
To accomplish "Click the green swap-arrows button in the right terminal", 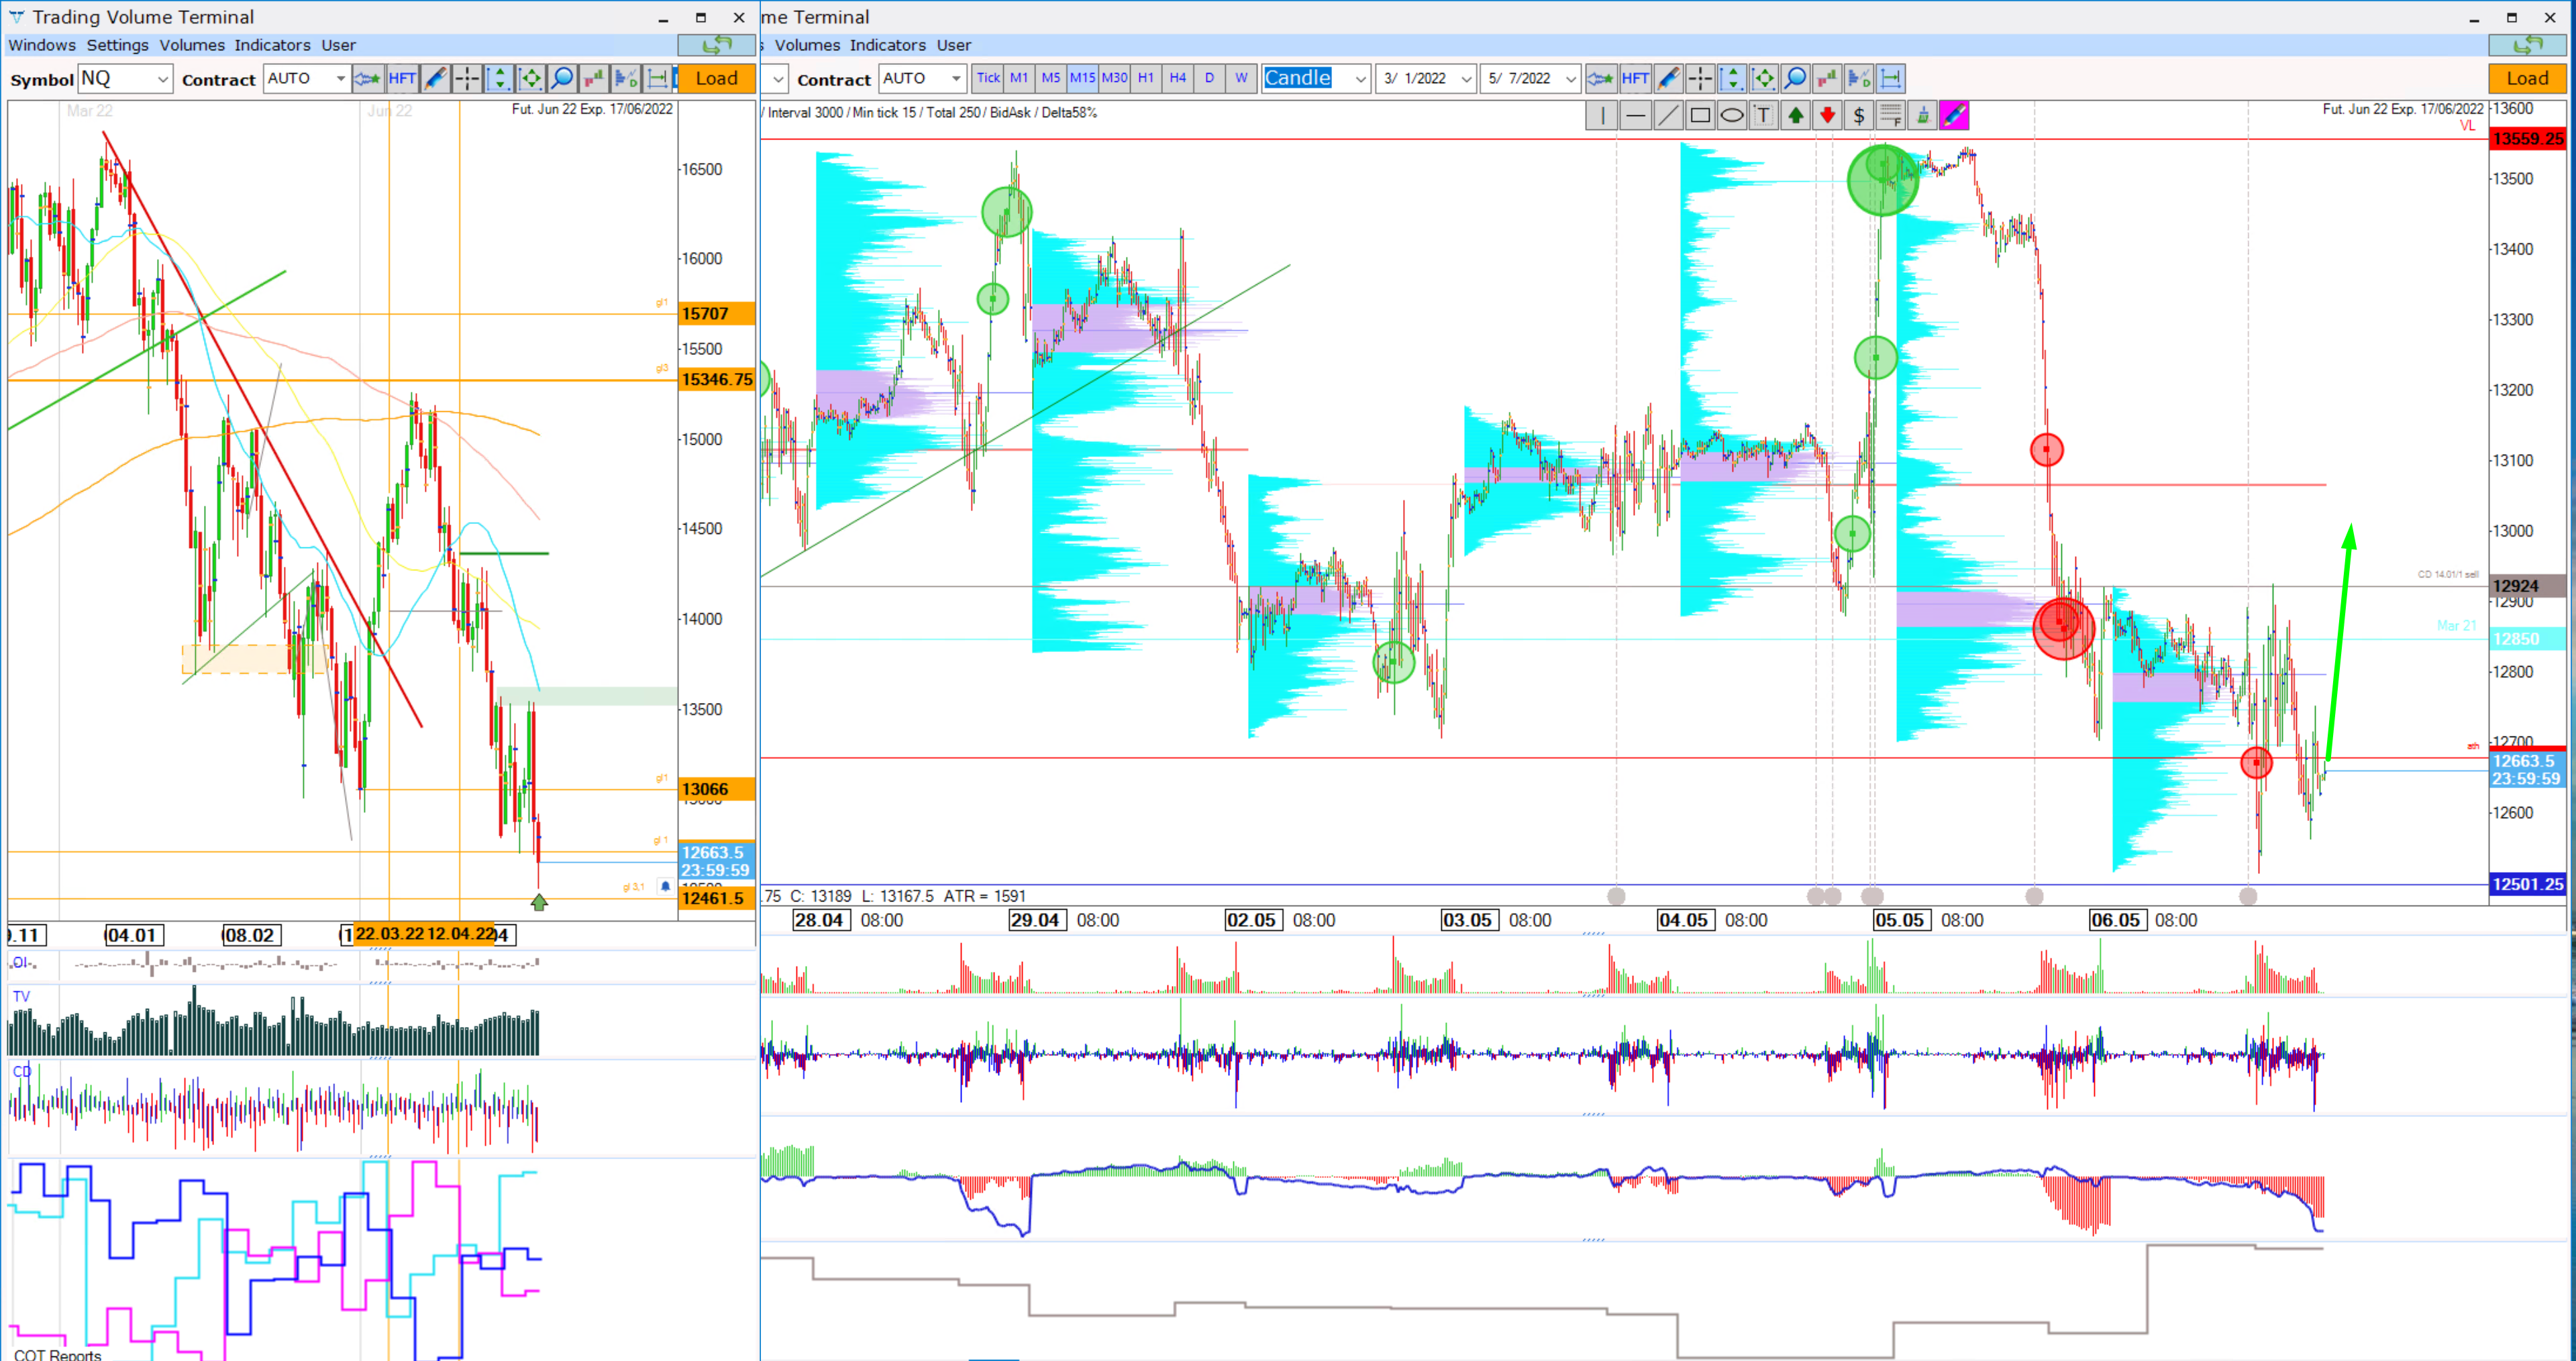I will pyautogui.click(x=2527, y=45).
